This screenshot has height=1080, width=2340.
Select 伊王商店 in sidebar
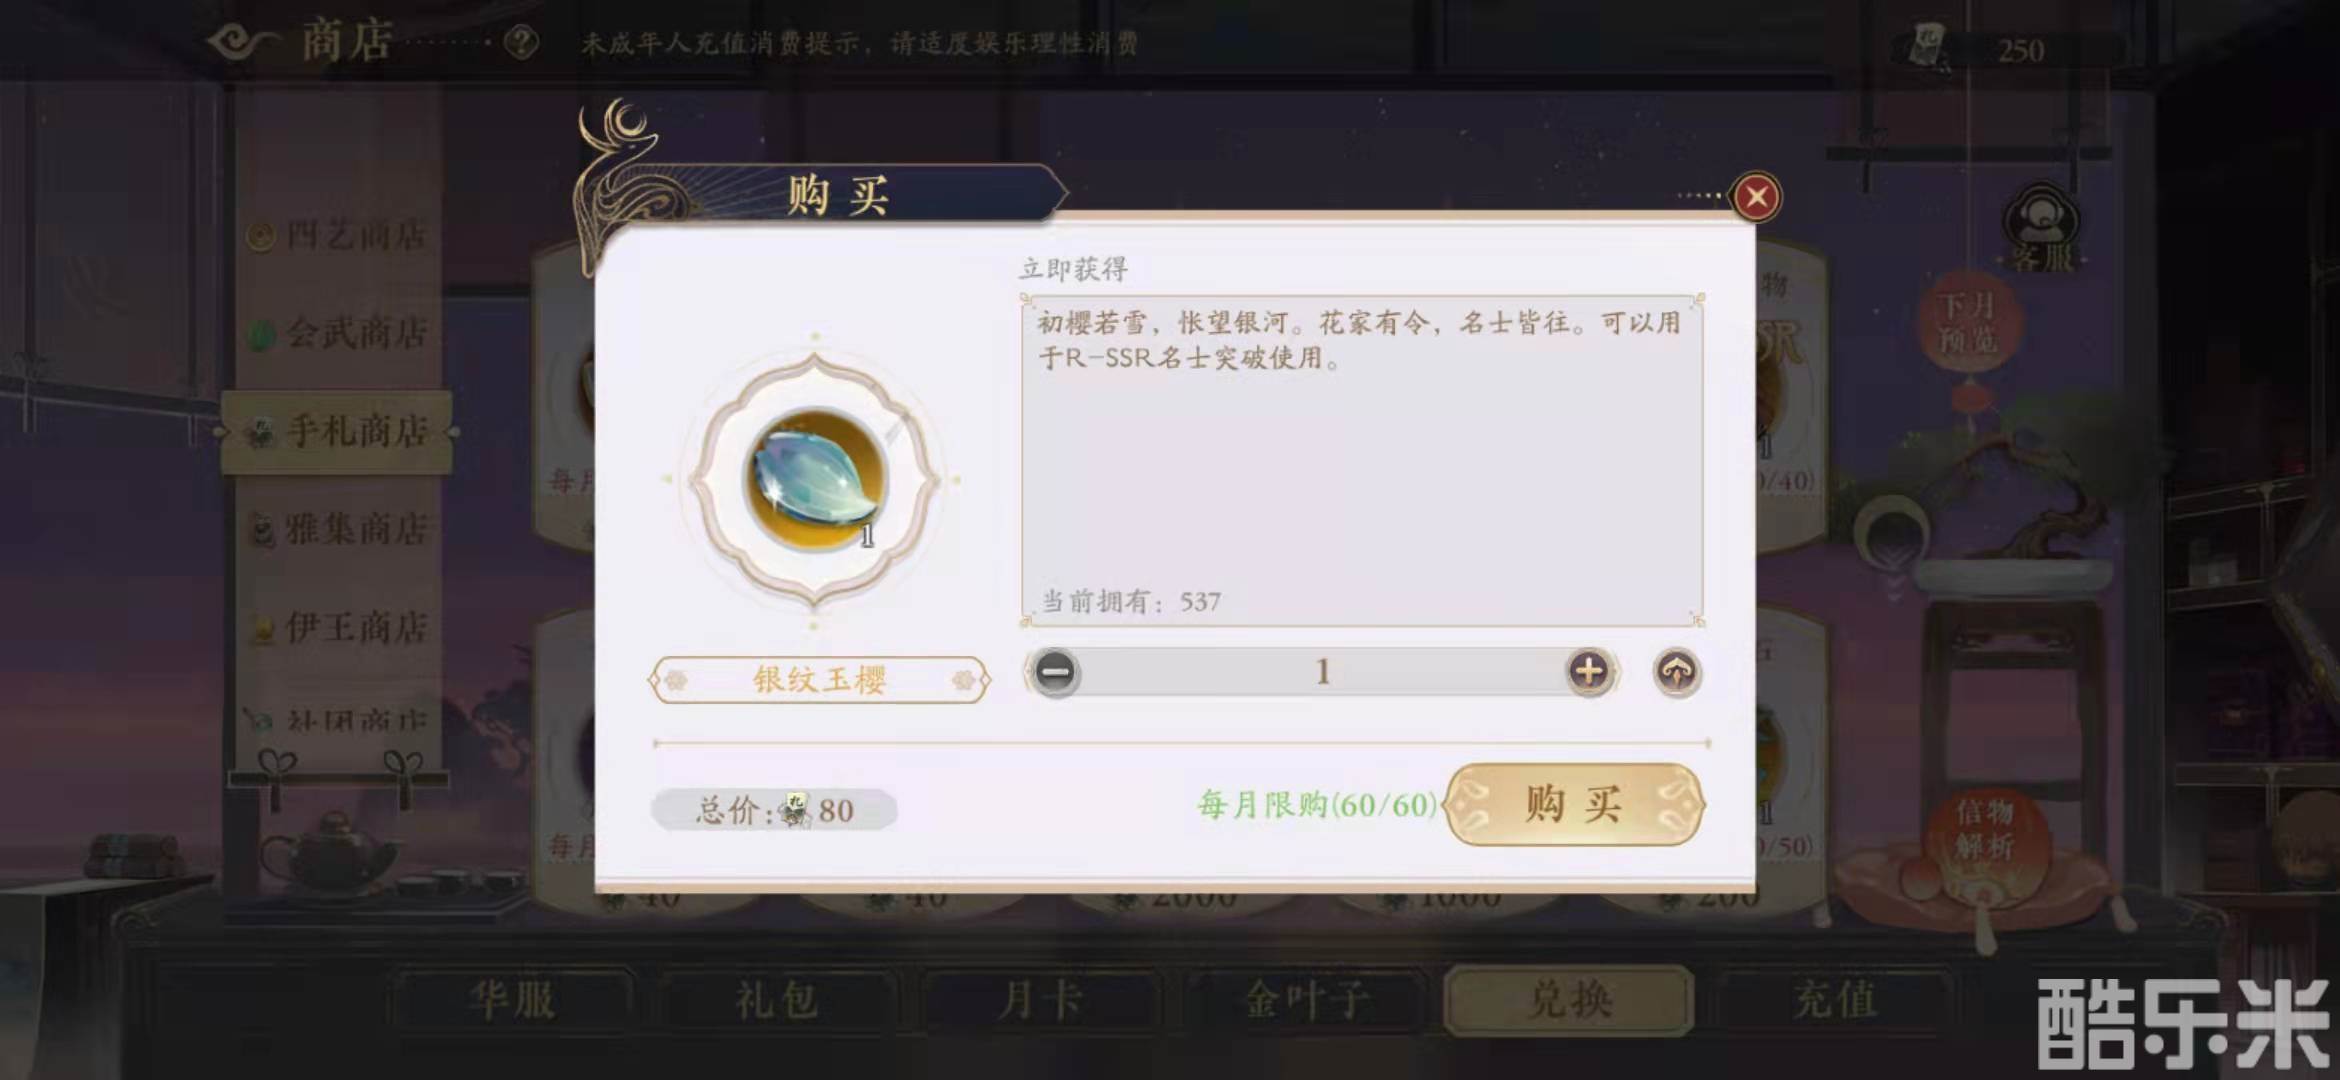pos(338,627)
